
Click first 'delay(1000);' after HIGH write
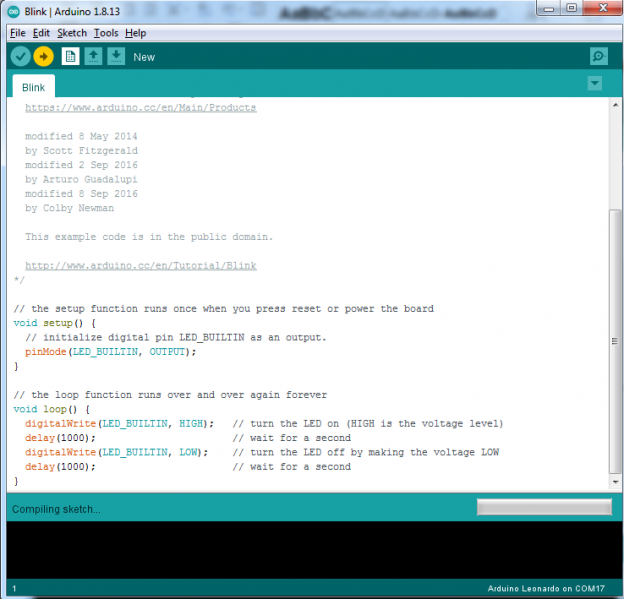click(x=60, y=438)
